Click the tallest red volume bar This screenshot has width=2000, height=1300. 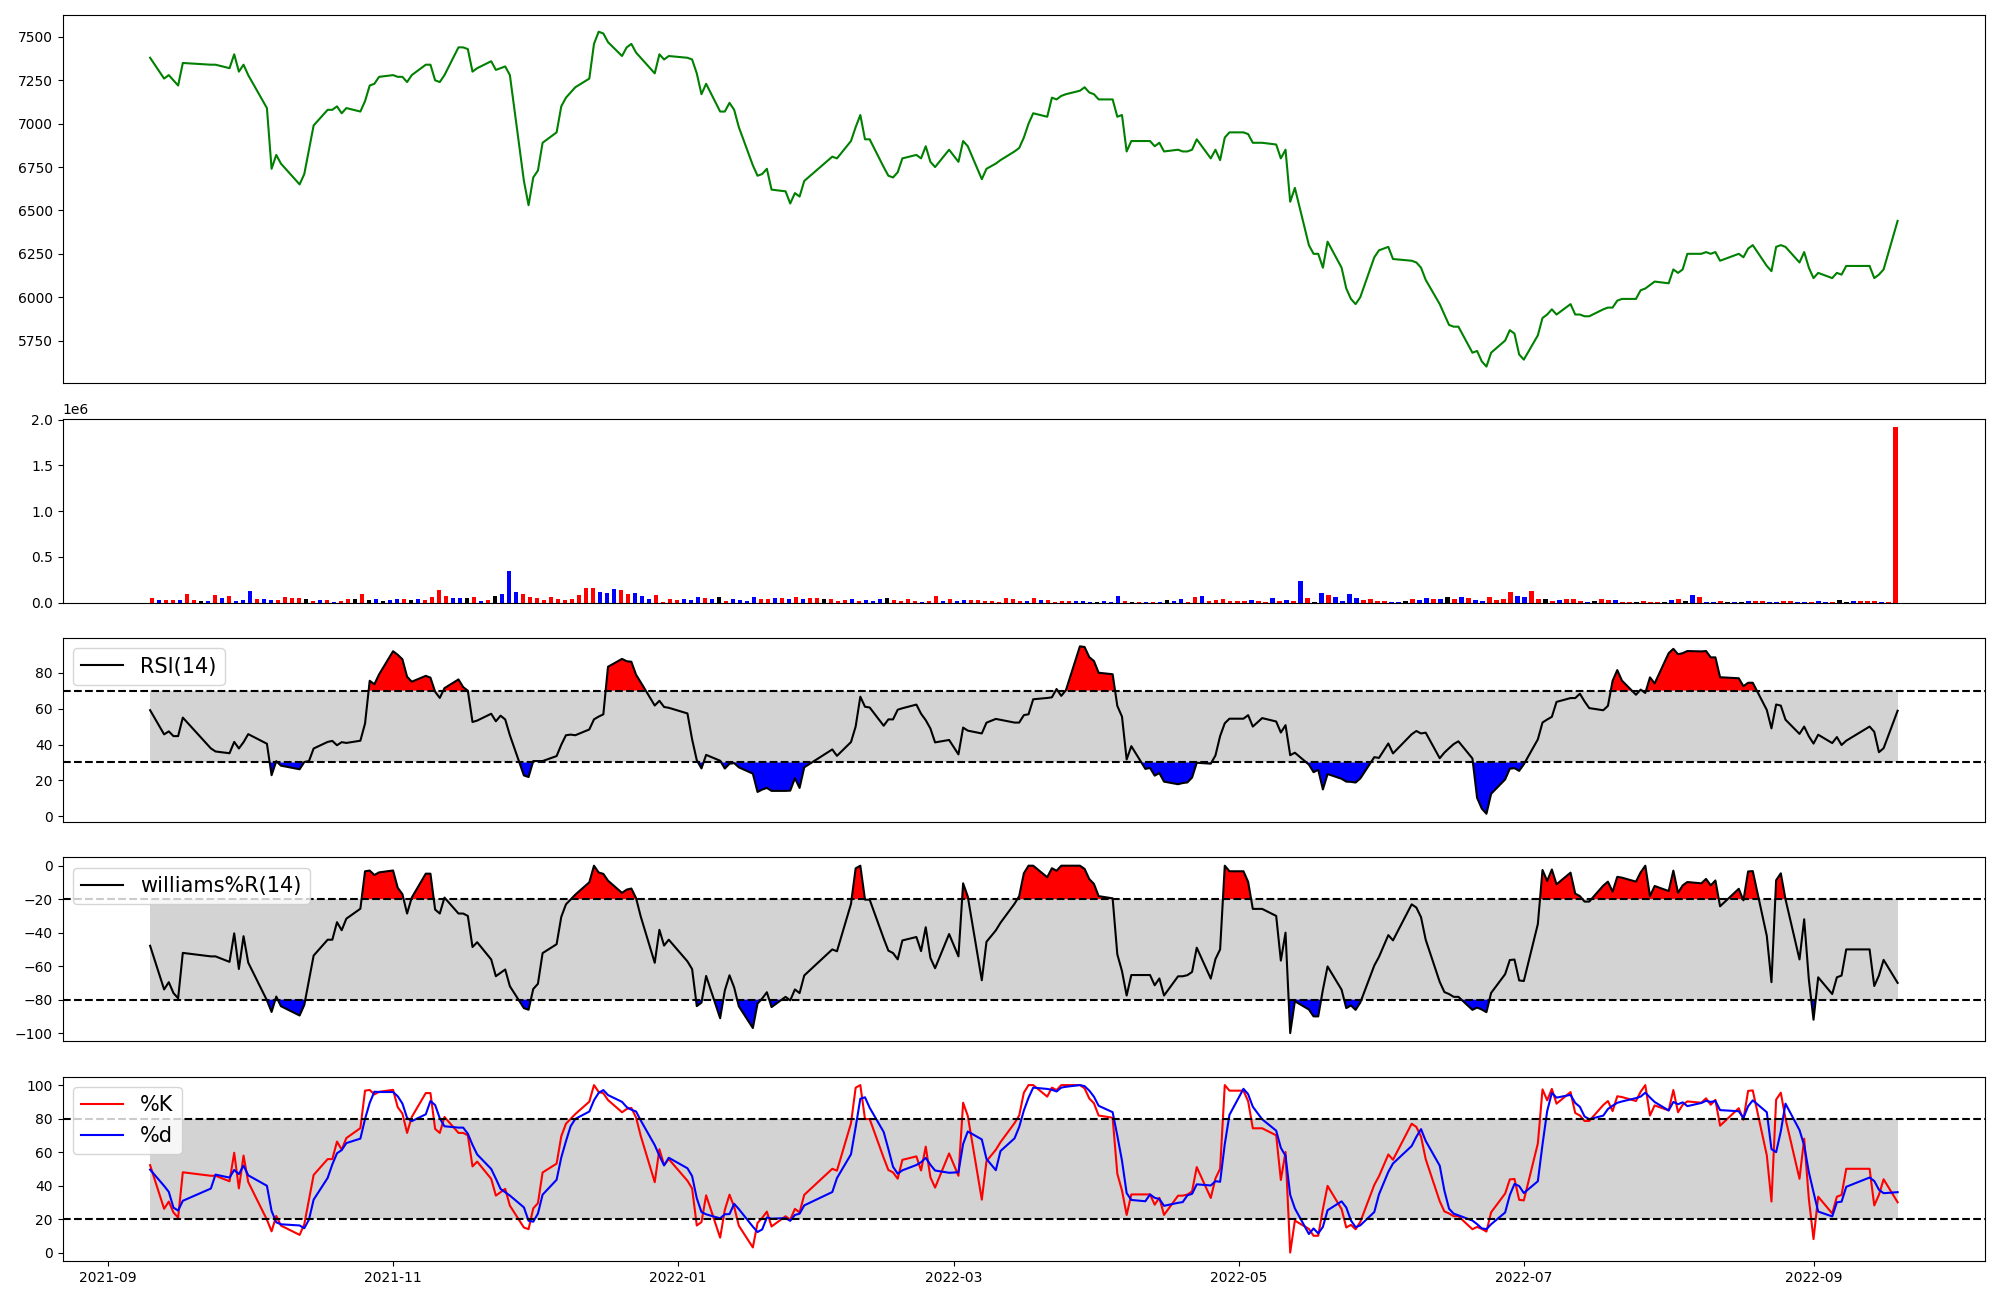1895,515
